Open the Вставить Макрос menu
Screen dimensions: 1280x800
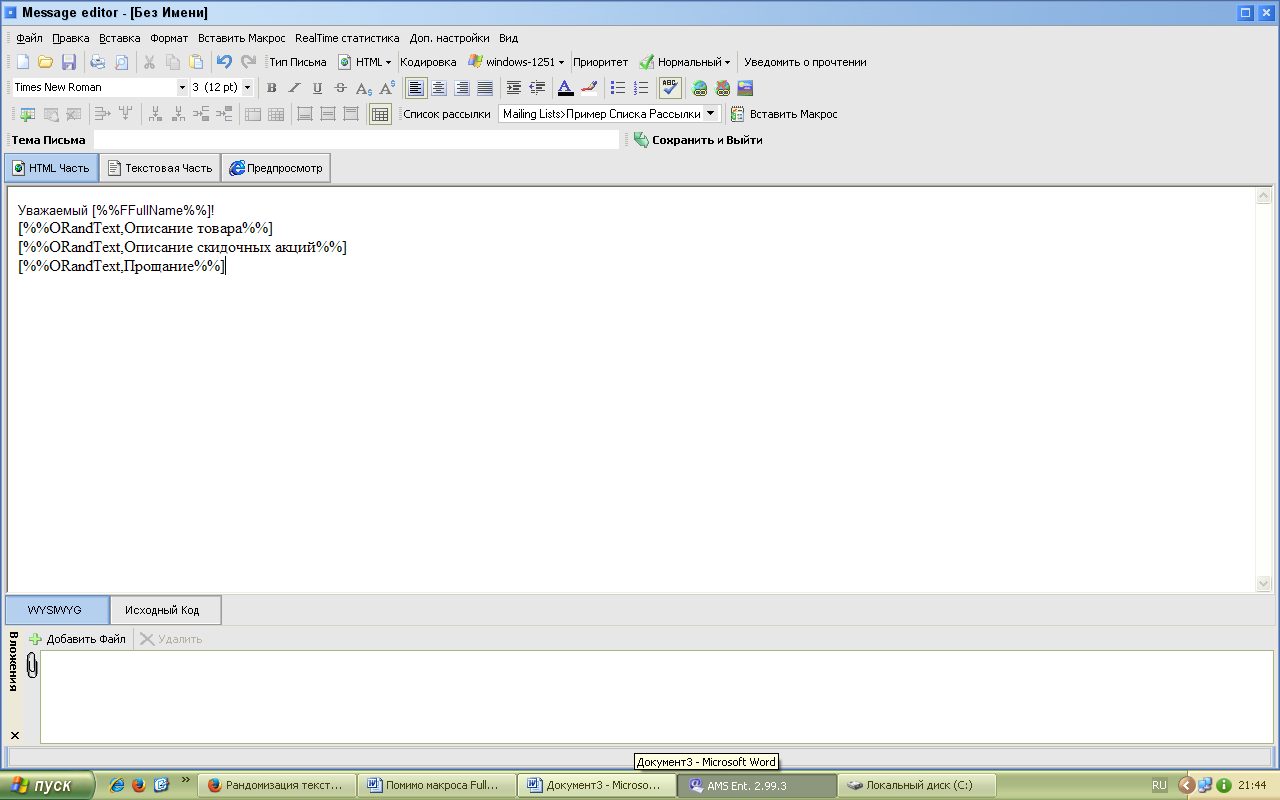(x=242, y=38)
